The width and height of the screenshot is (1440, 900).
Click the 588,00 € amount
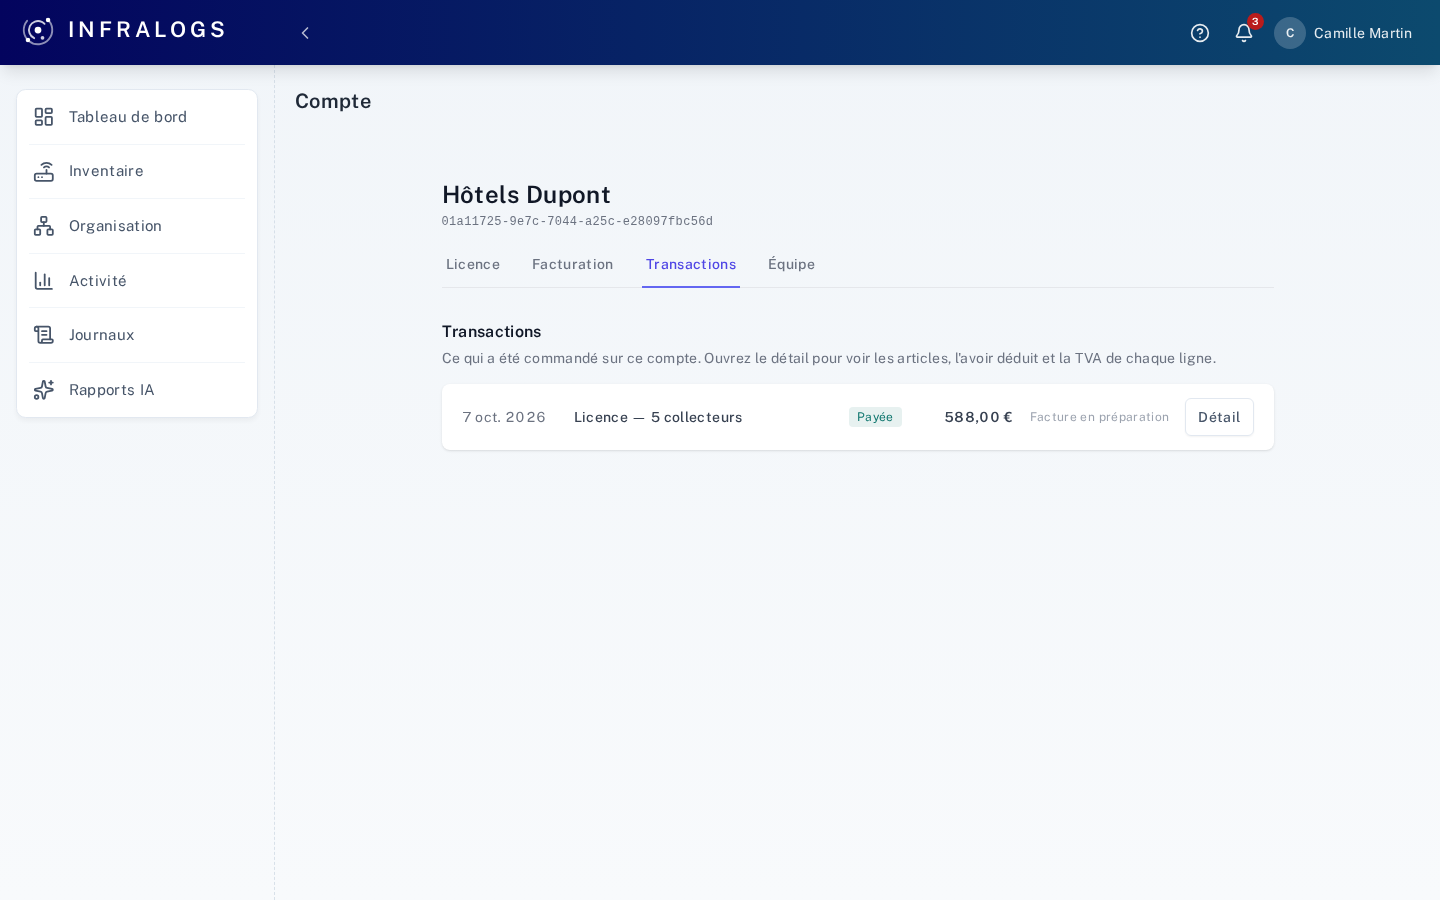(x=979, y=417)
